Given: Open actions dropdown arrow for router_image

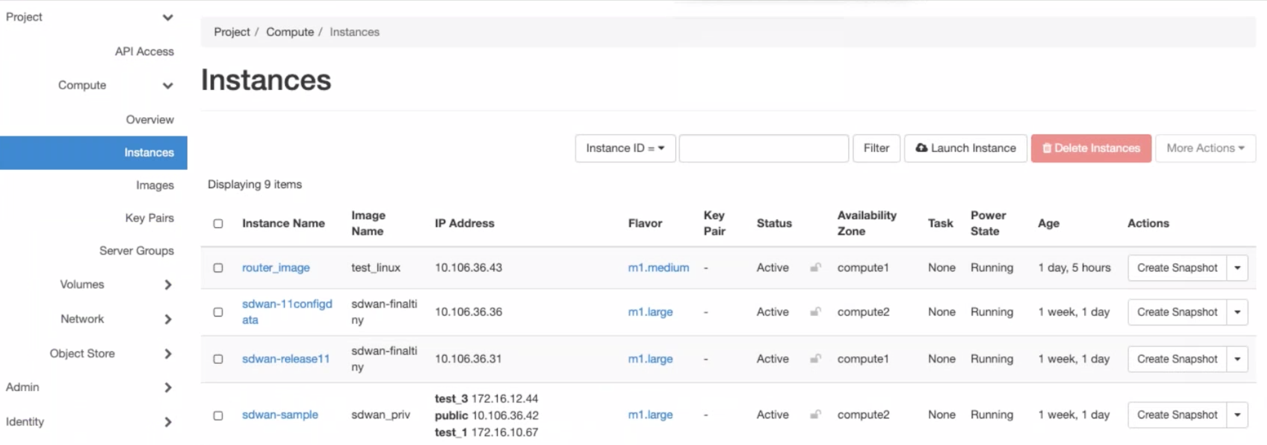Looking at the screenshot, I should pos(1238,268).
